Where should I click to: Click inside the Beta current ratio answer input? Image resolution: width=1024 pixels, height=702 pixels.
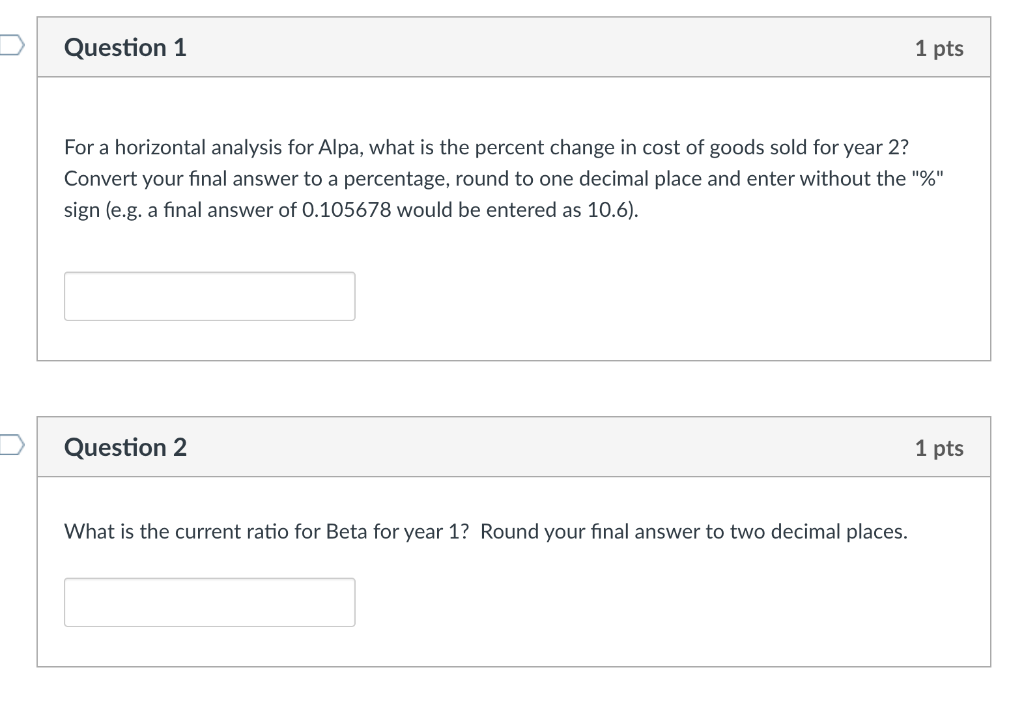209,601
